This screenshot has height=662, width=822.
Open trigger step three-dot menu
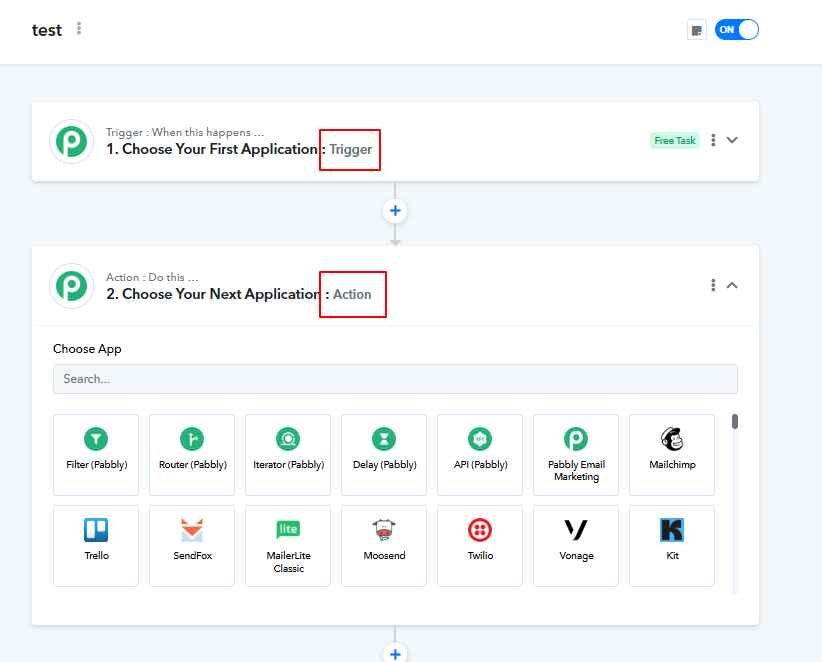click(x=713, y=140)
